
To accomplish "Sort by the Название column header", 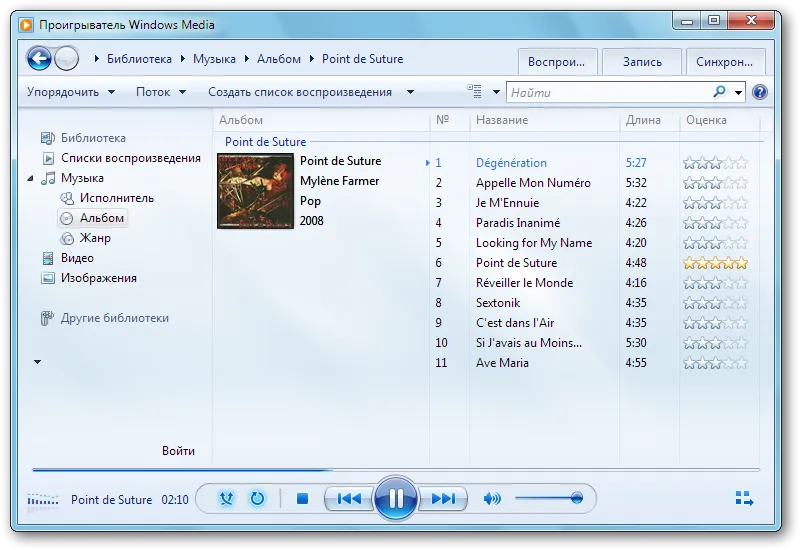I will (544, 120).
